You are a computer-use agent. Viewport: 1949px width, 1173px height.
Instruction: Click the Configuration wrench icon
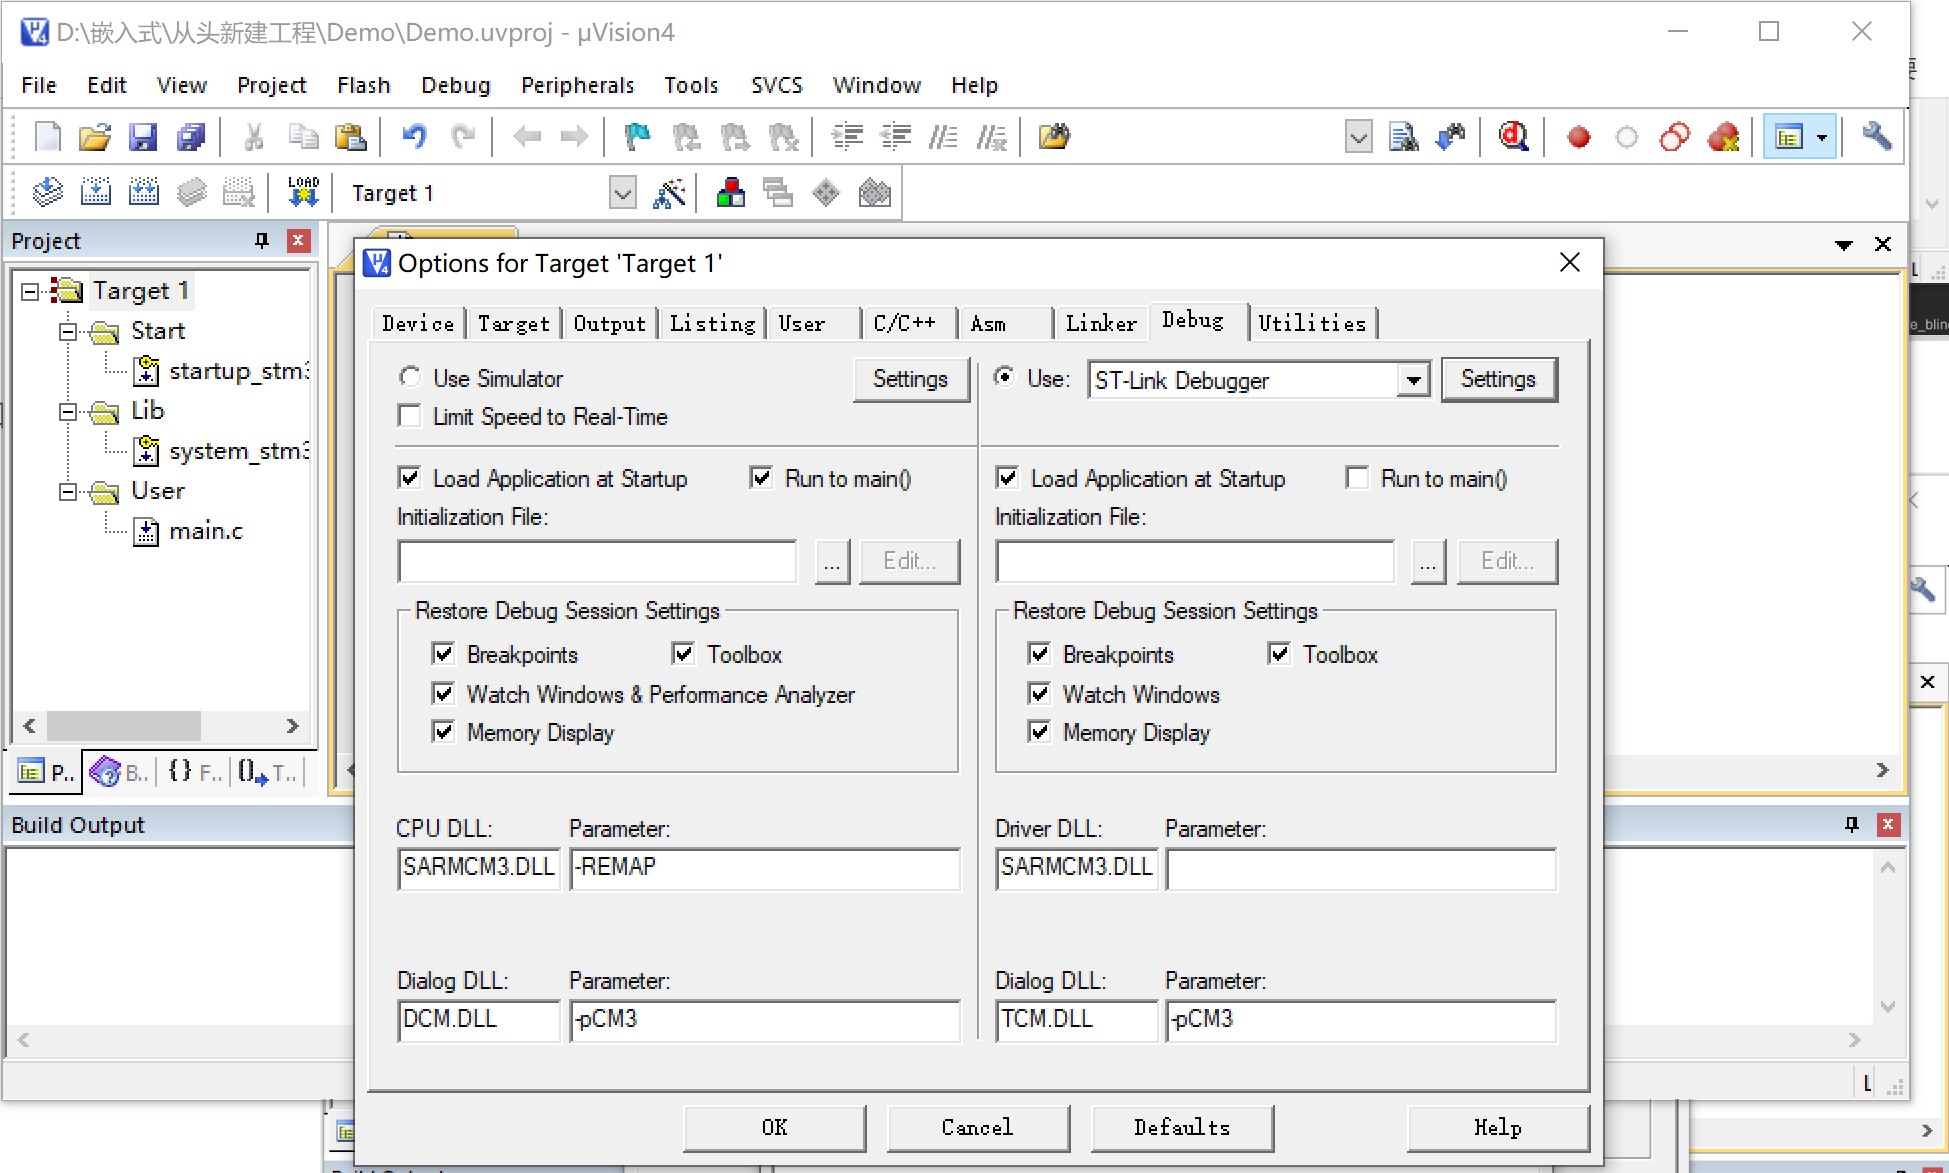pos(1876,137)
